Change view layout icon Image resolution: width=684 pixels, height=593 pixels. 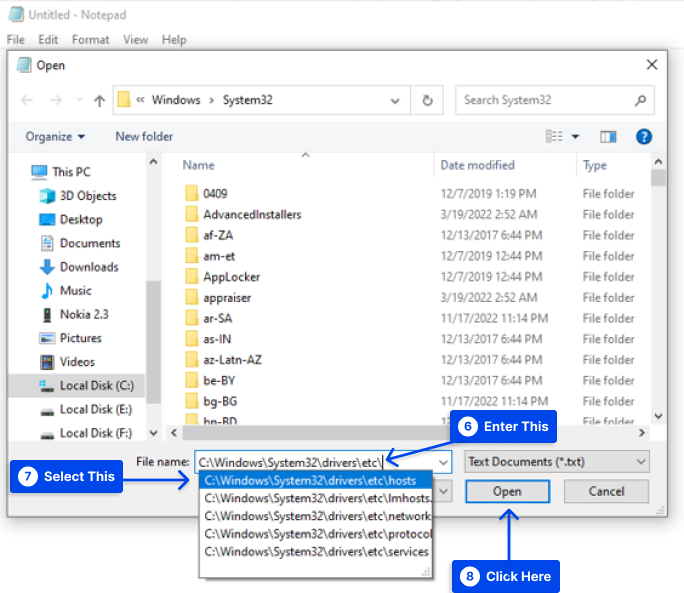pos(554,137)
